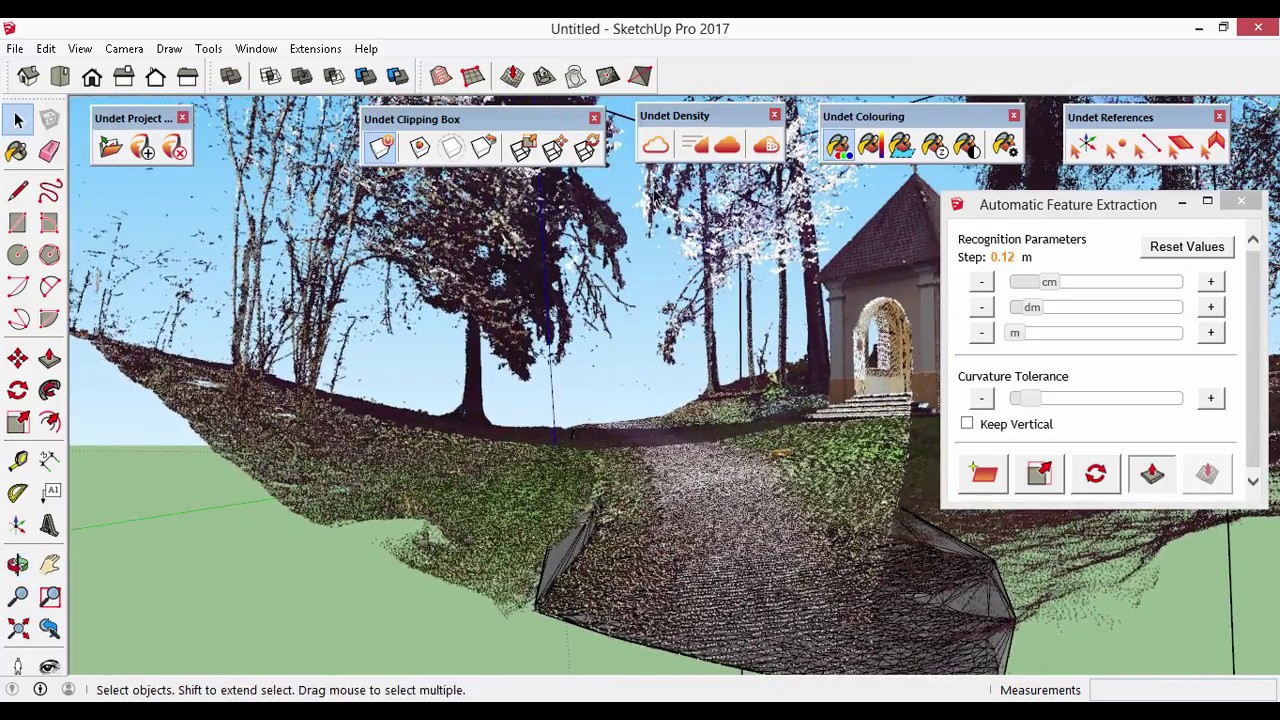1280x720 pixels.
Task: Click the red plane extraction button
Action: [x=984, y=474]
